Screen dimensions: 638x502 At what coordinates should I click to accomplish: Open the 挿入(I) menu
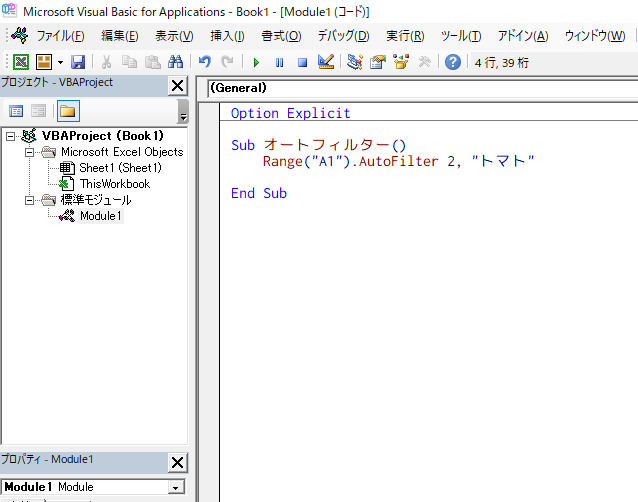227,36
